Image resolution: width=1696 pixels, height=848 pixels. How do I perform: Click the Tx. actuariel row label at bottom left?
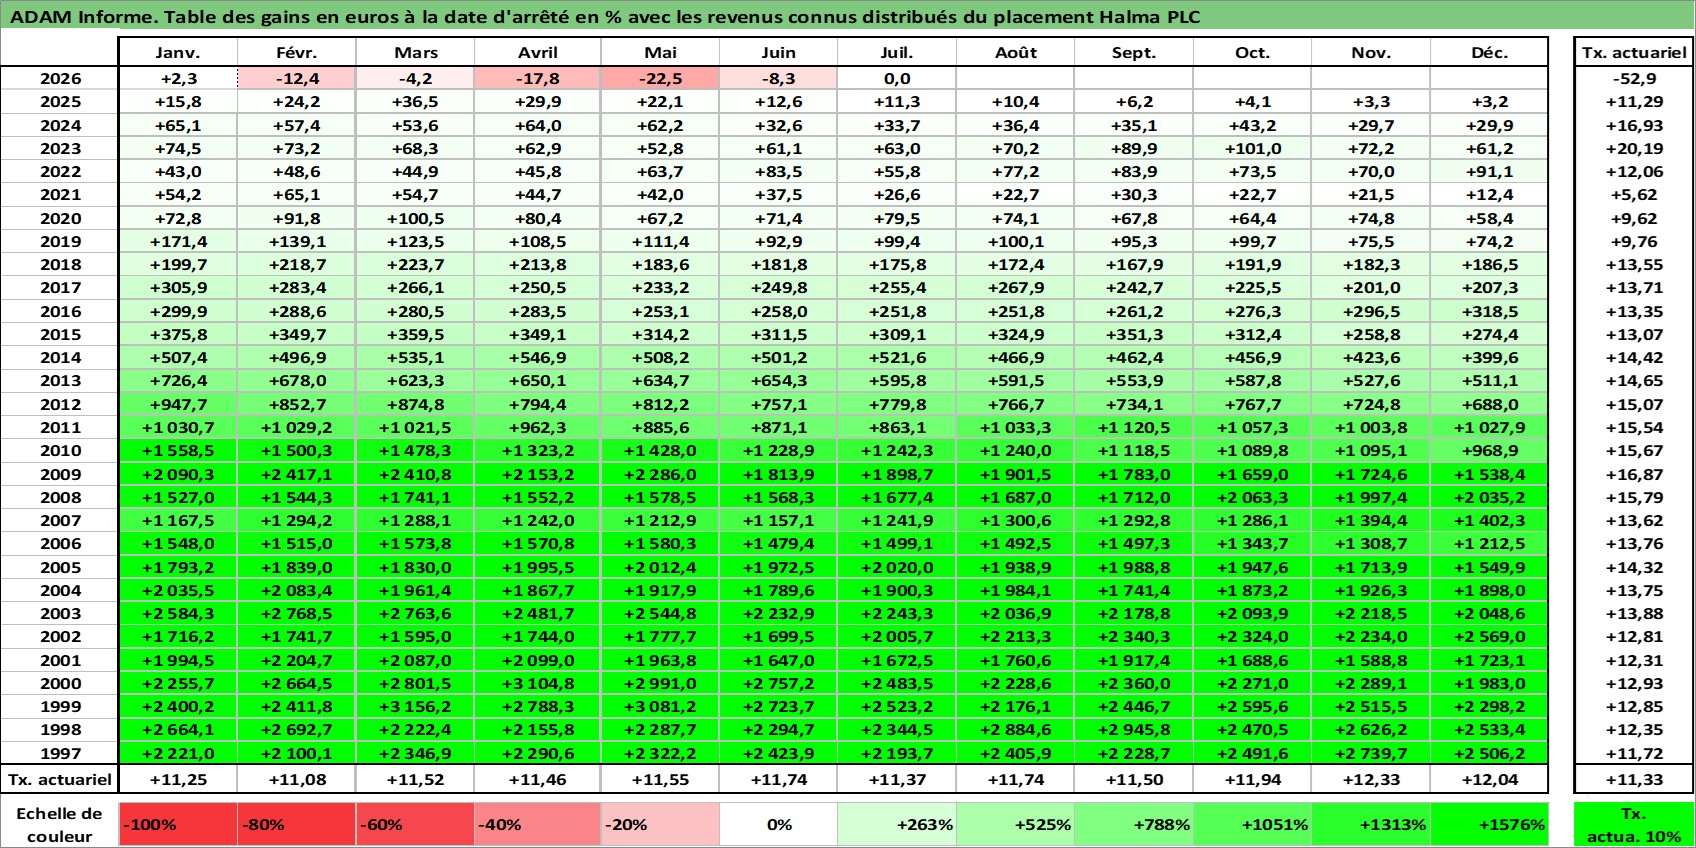click(60, 779)
